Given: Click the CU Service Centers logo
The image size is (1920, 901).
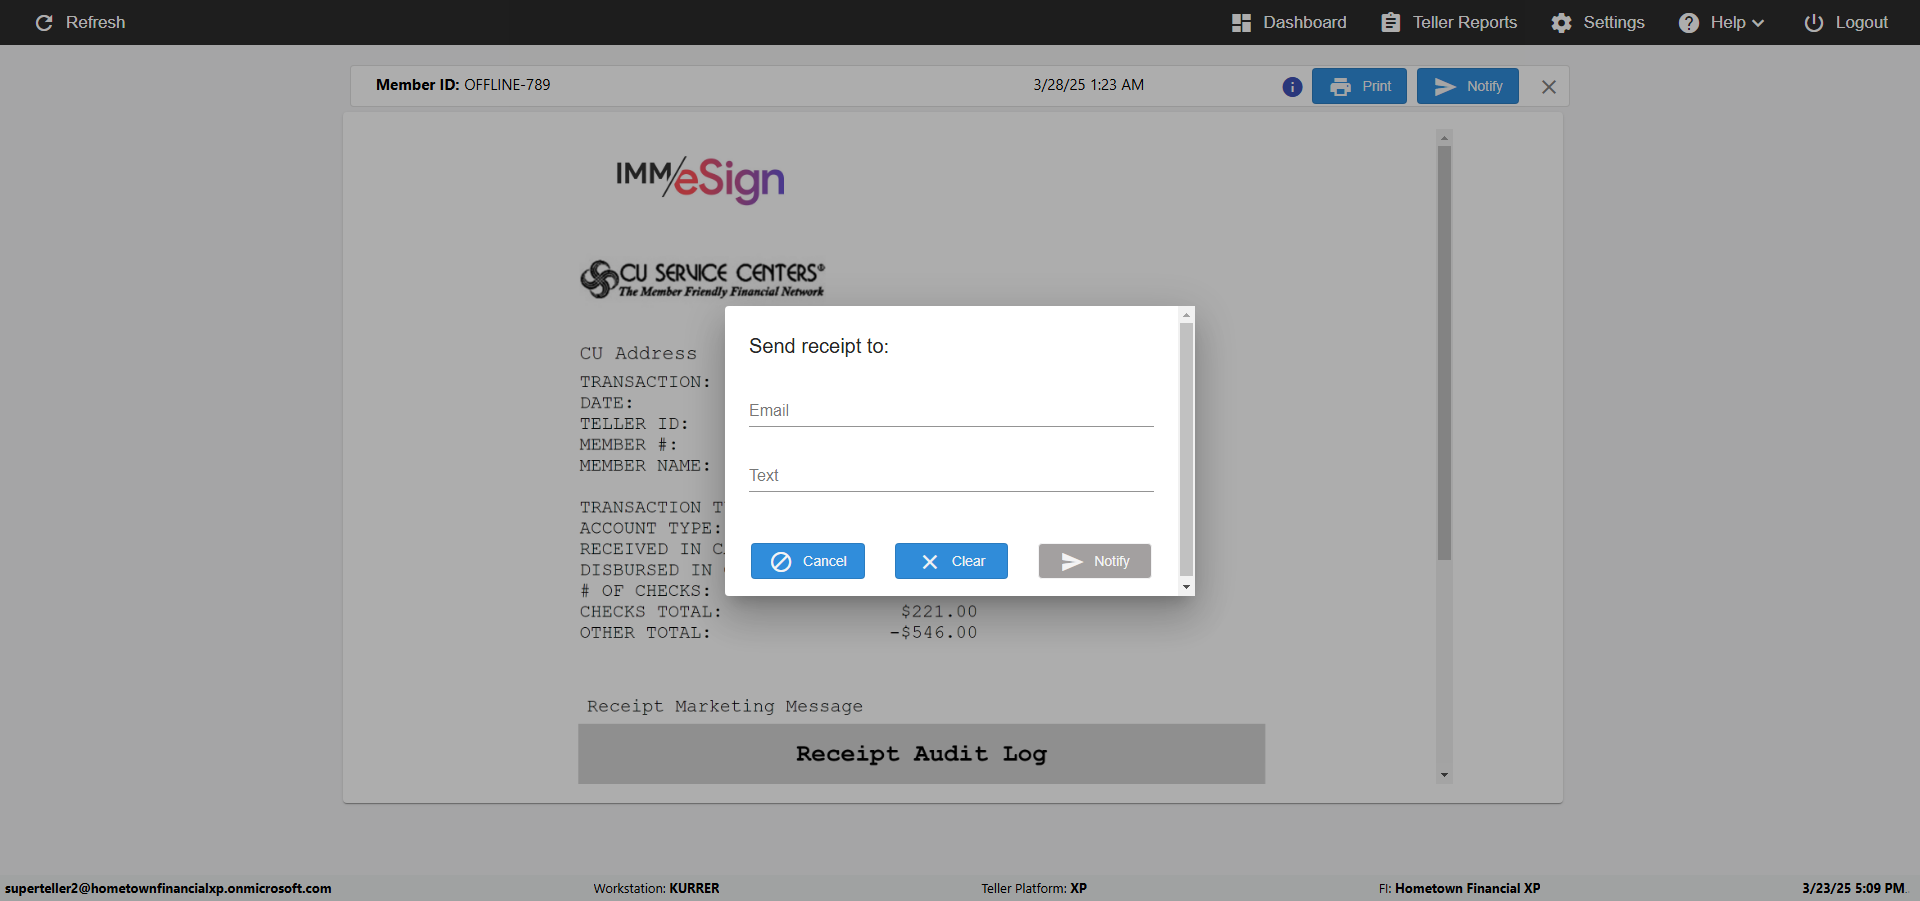Looking at the screenshot, I should click(x=702, y=279).
